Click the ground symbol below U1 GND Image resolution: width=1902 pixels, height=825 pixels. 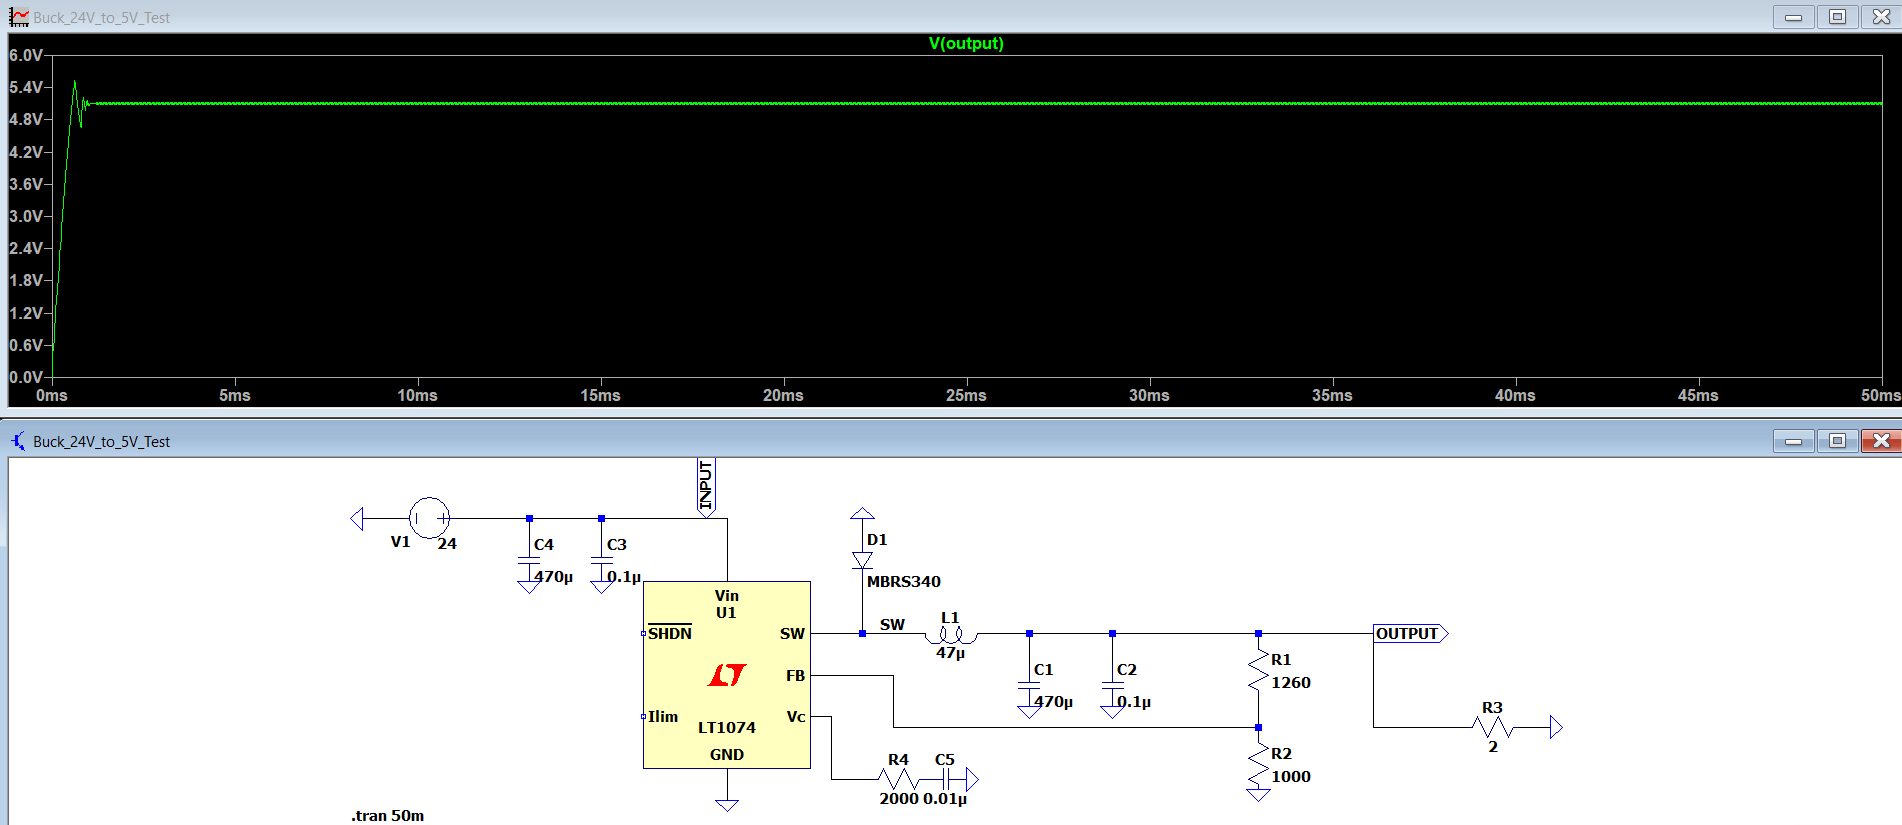coord(727,804)
